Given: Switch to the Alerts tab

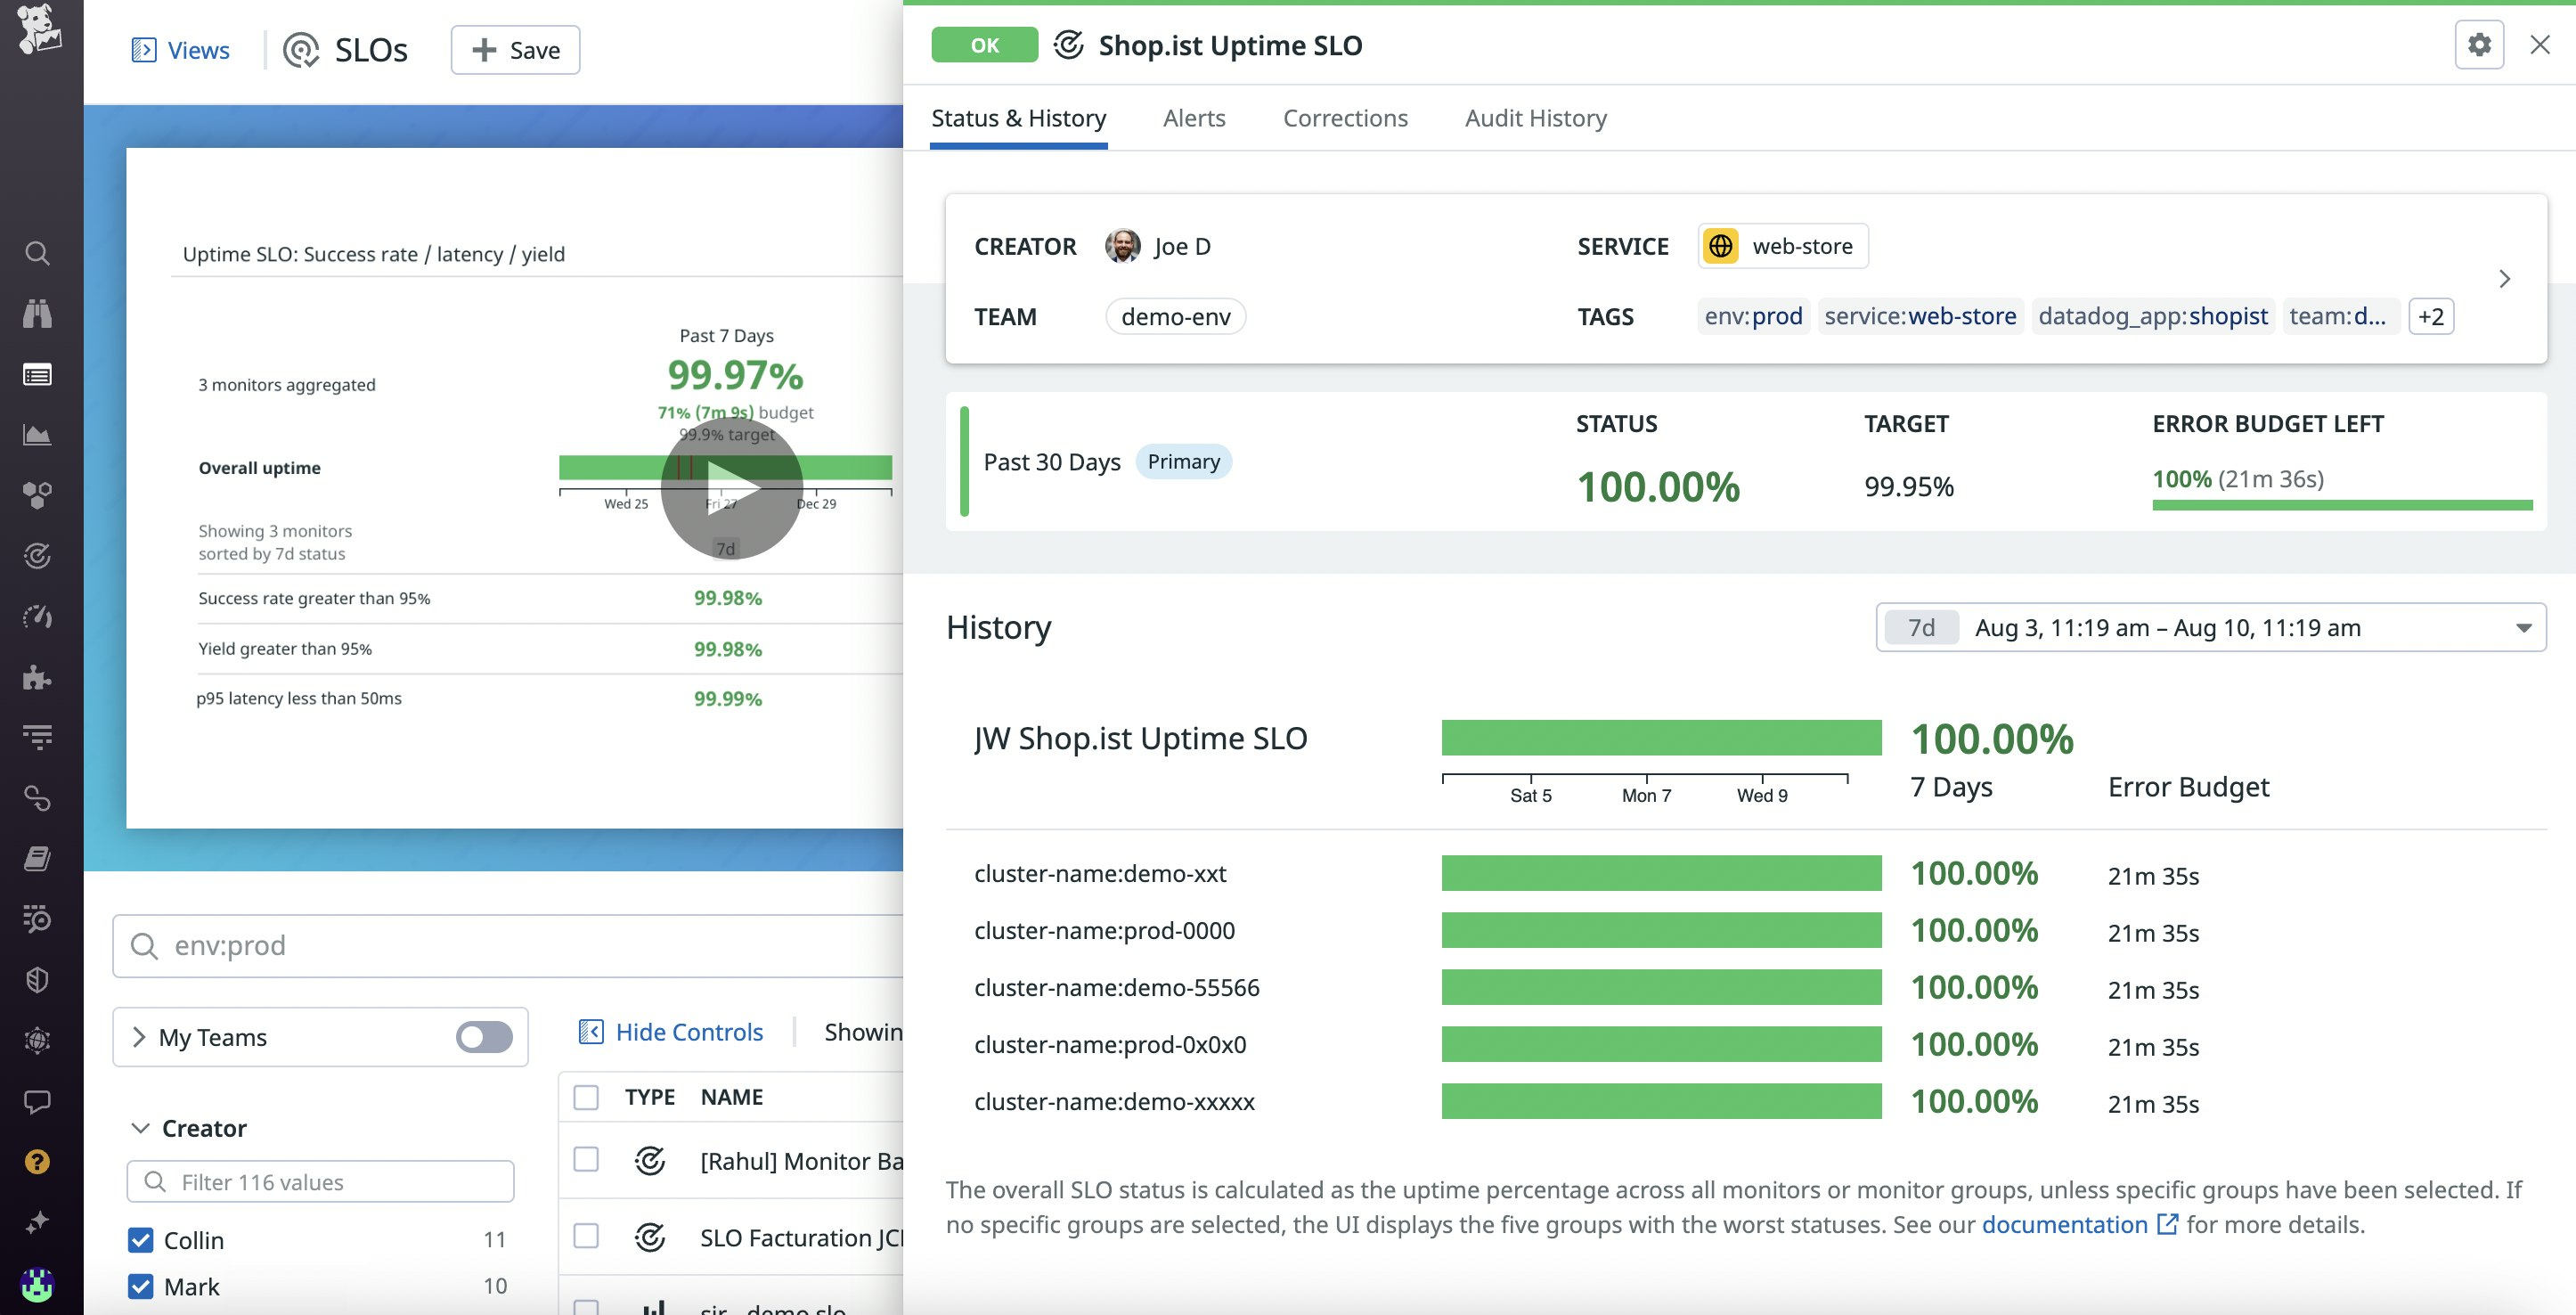Looking at the screenshot, I should tap(1194, 118).
